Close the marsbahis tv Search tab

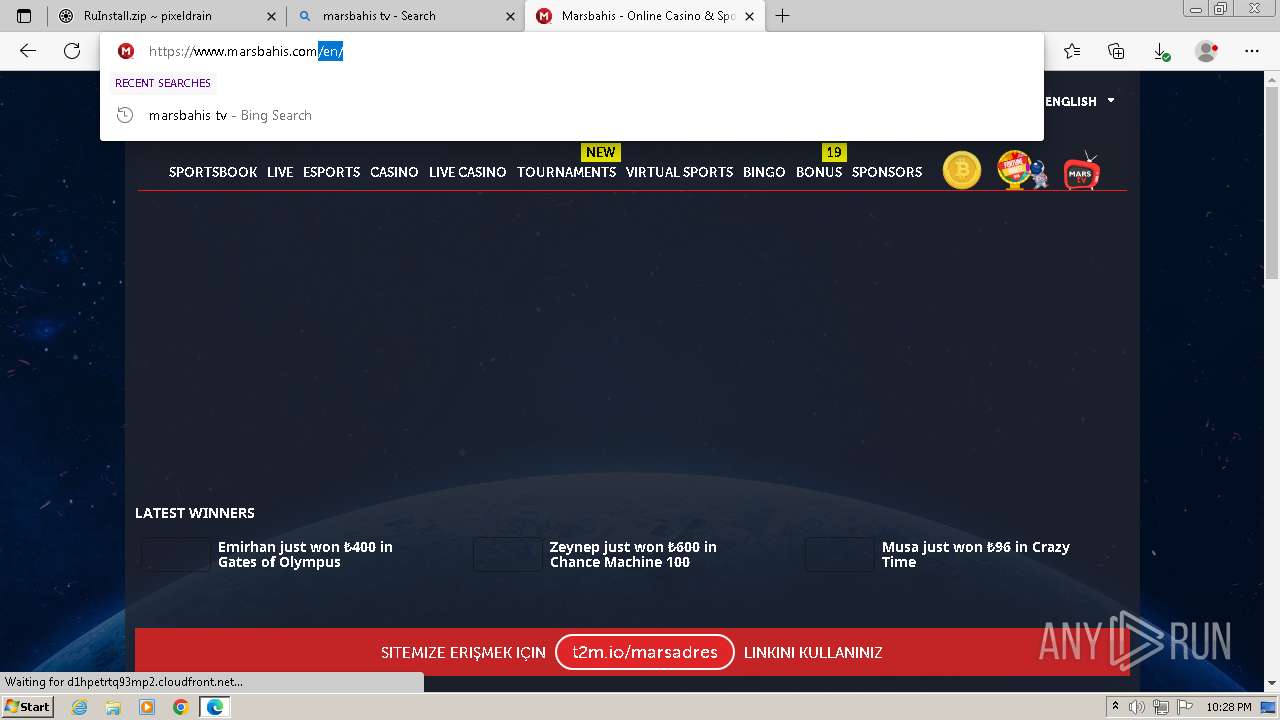pyautogui.click(x=510, y=16)
